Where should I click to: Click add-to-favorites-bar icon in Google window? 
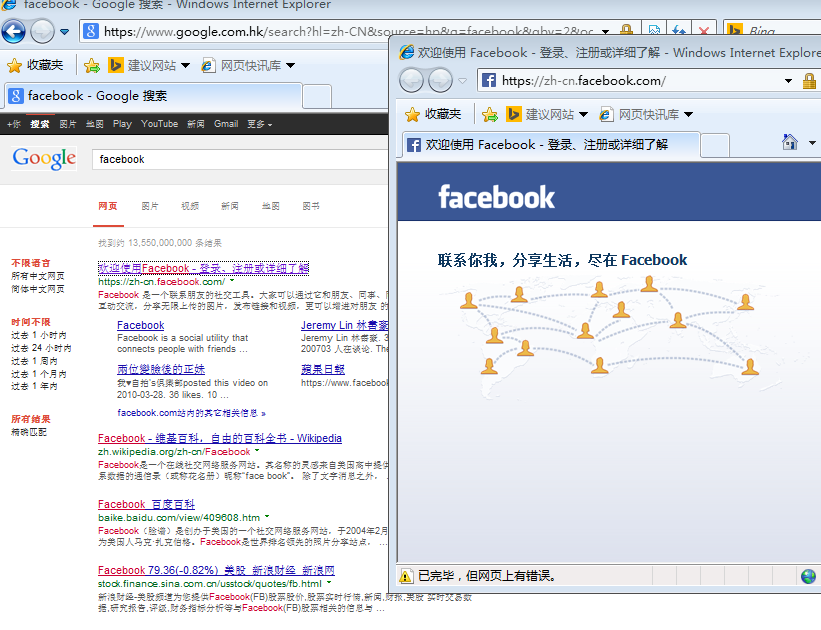pyautogui.click(x=92, y=65)
